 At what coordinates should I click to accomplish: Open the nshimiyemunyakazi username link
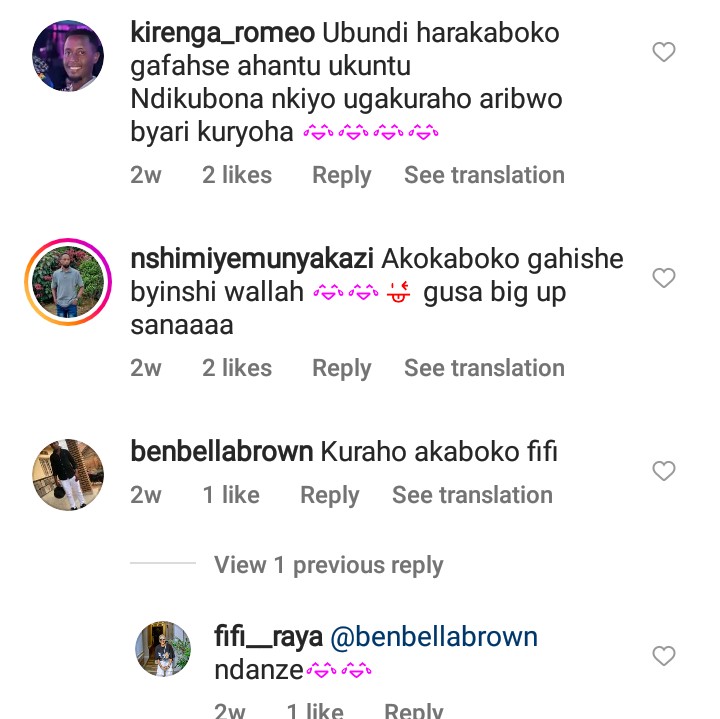pyautogui.click(x=251, y=259)
